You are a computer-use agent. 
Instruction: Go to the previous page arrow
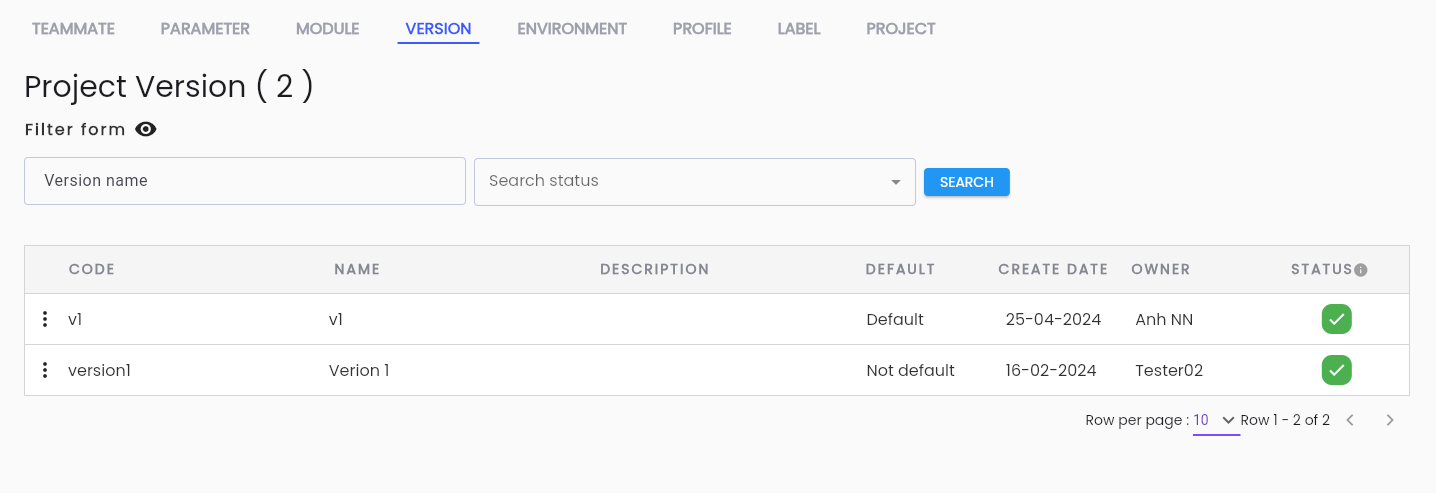click(x=1350, y=420)
